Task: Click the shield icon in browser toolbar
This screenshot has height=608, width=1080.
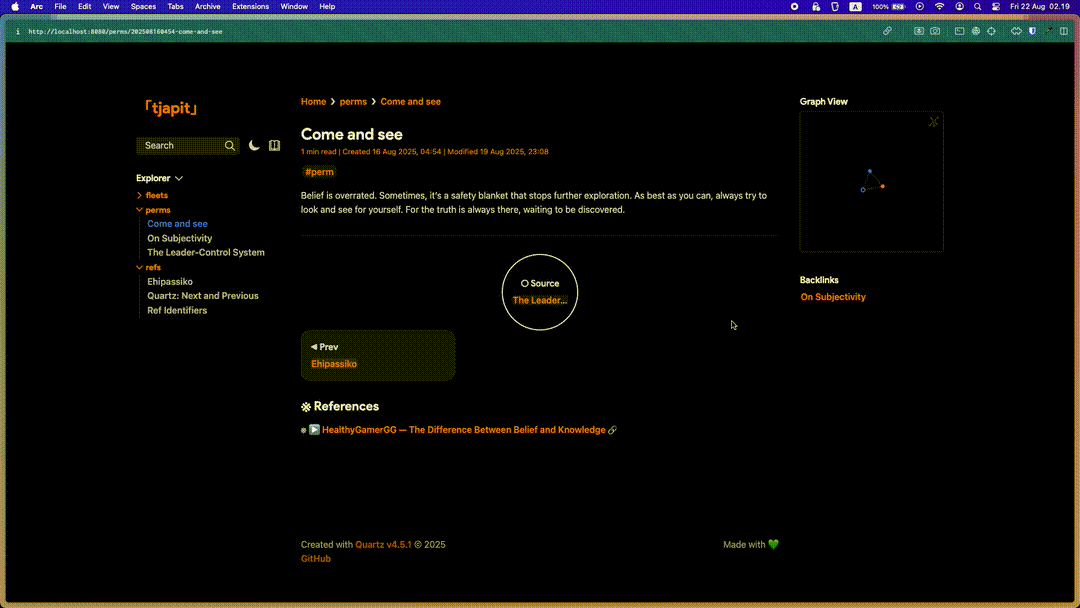Action: [1032, 31]
